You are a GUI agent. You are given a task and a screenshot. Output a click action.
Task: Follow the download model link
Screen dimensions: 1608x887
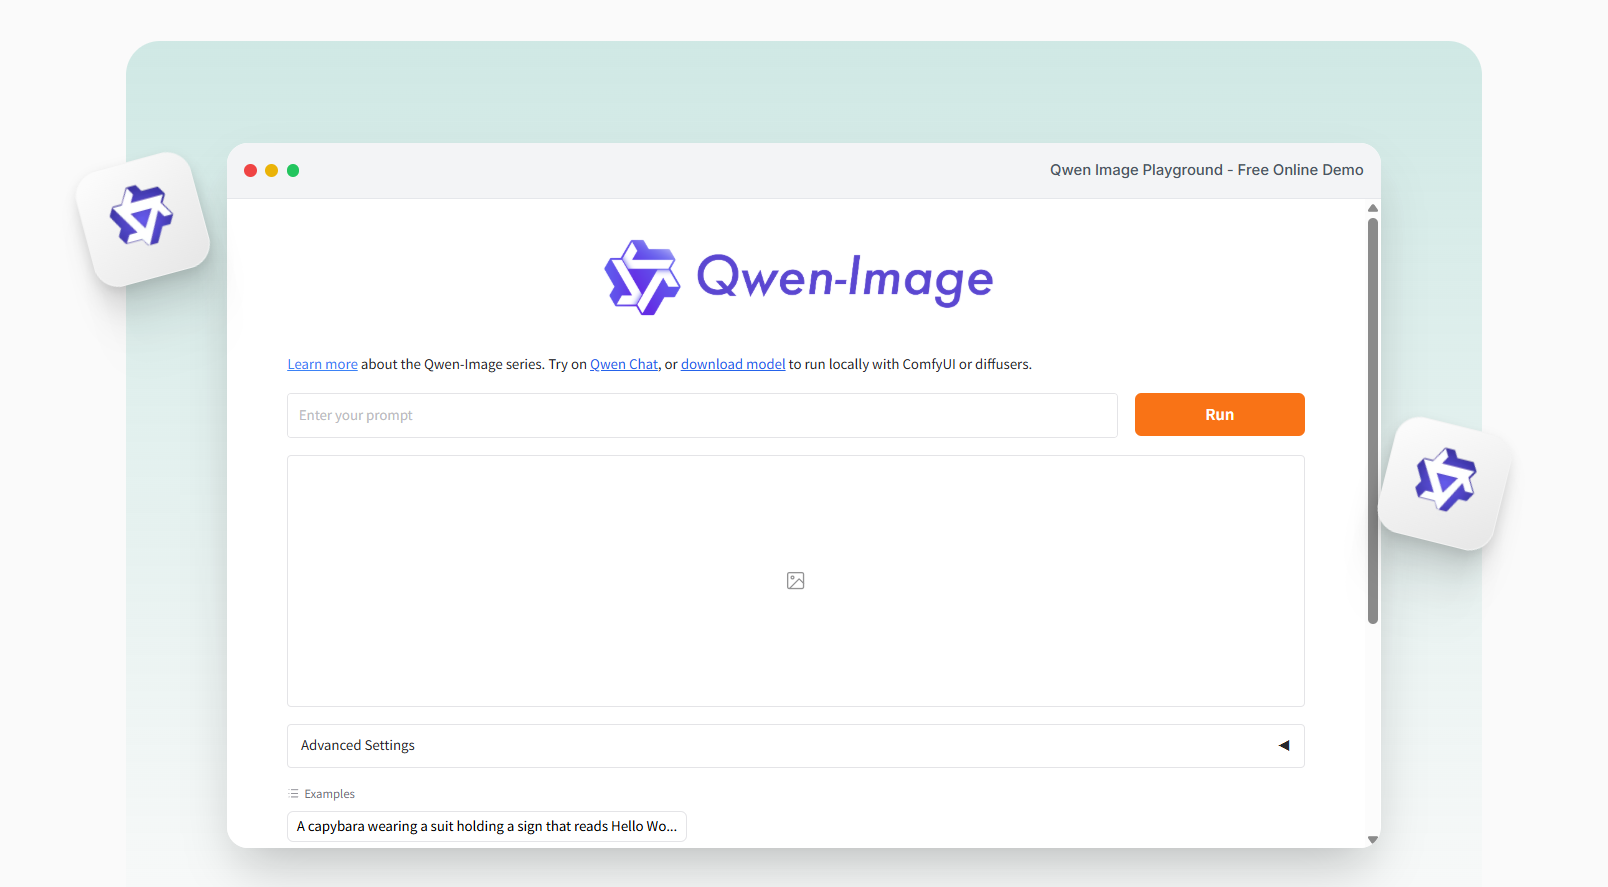[x=733, y=365]
